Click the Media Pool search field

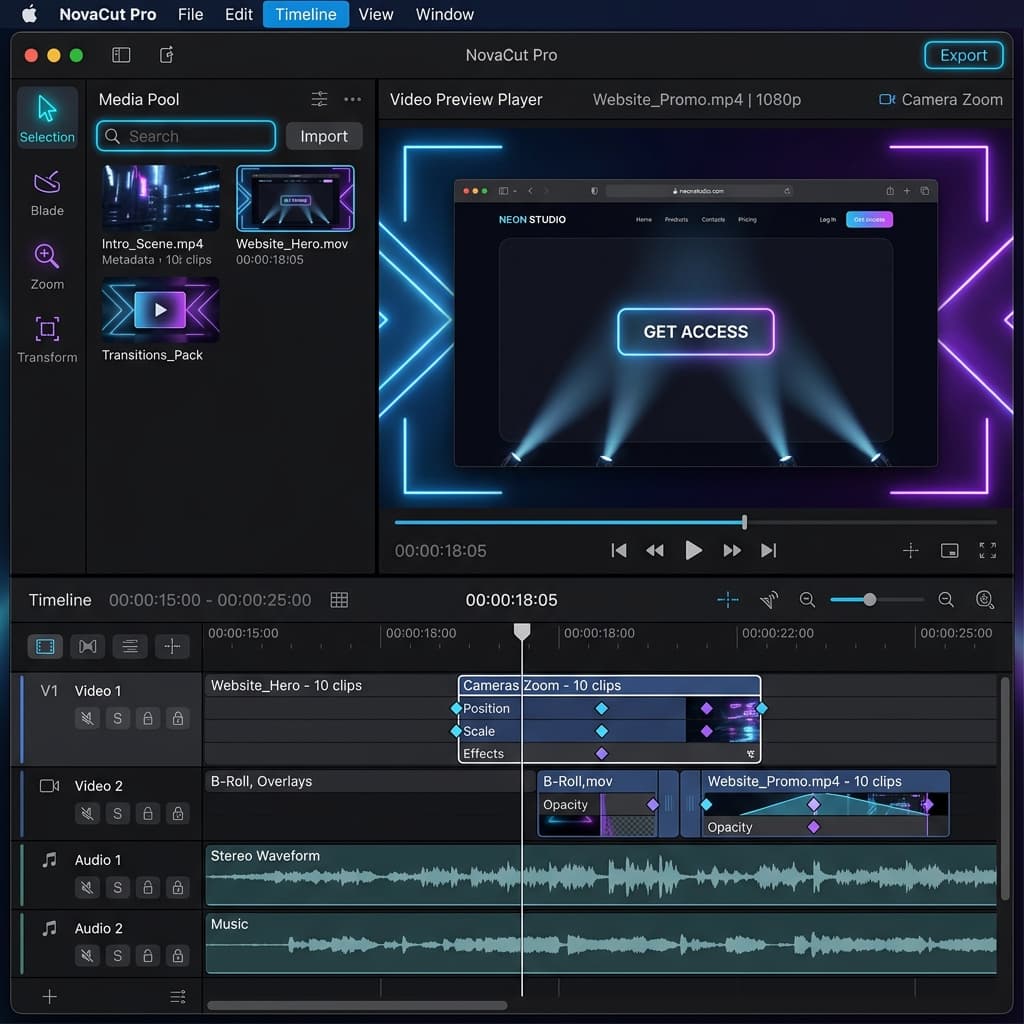(x=186, y=136)
